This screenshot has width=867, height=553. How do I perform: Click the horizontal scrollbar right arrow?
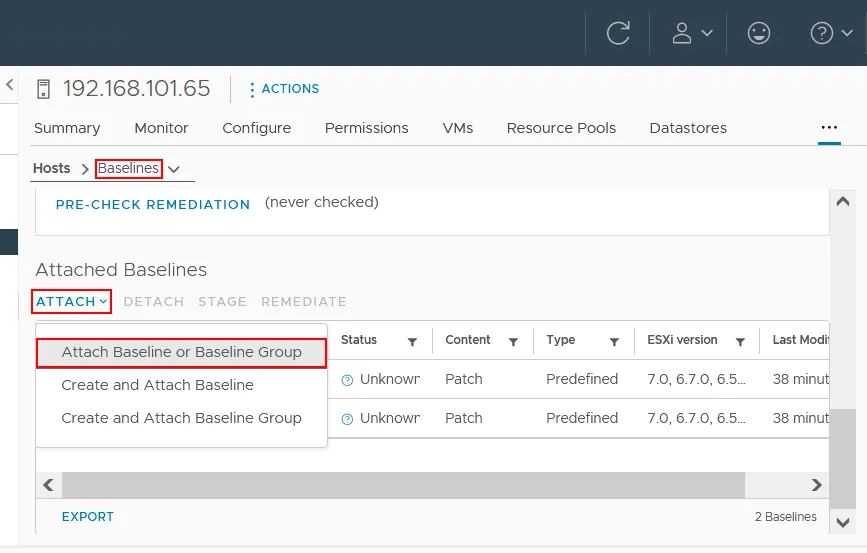tap(816, 485)
